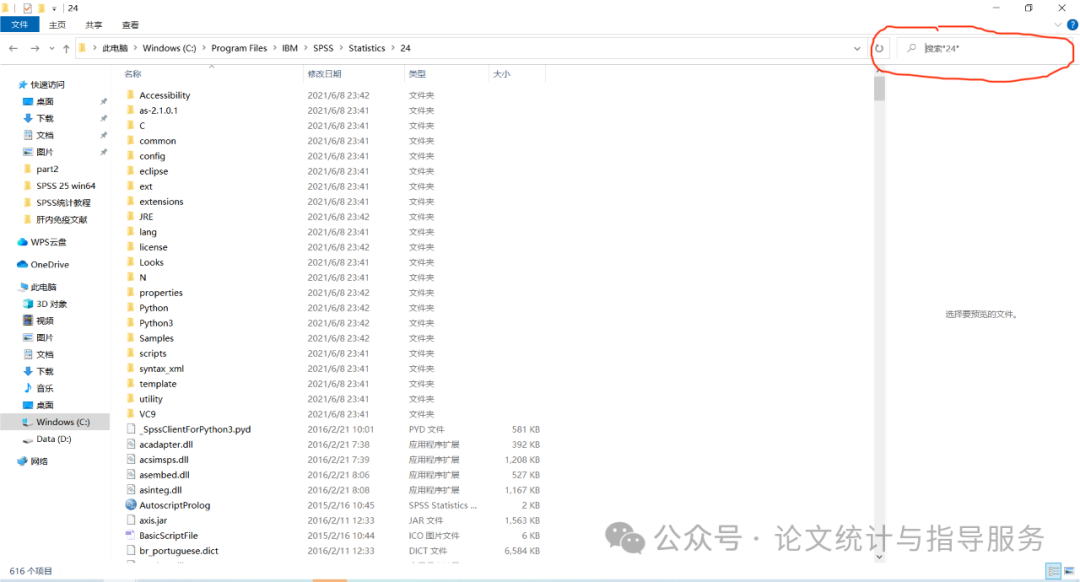Expand the ribbon with the chevron
This screenshot has width=1080, height=582.
(x=1058, y=25)
